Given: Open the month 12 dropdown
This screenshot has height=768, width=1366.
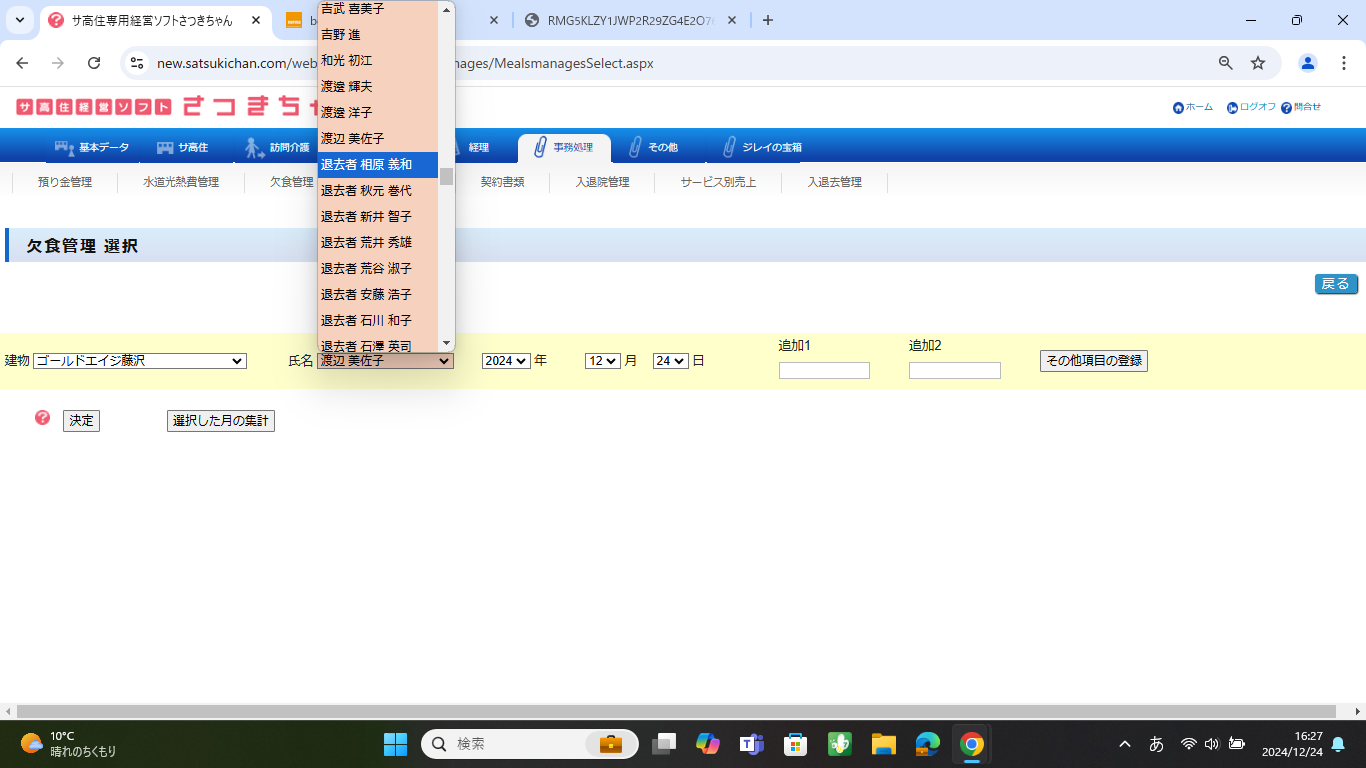Looking at the screenshot, I should [603, 361].
